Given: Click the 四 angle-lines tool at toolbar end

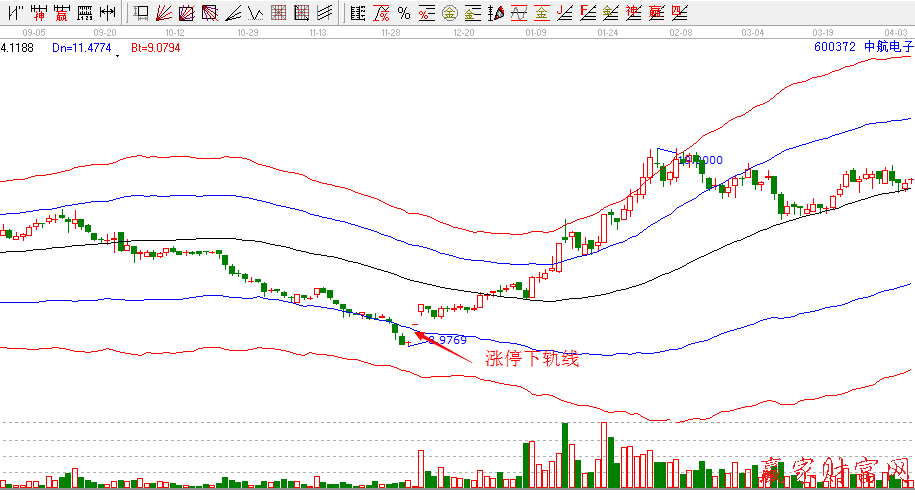Looking at the screenshot, I should click(x=679, y=14).
